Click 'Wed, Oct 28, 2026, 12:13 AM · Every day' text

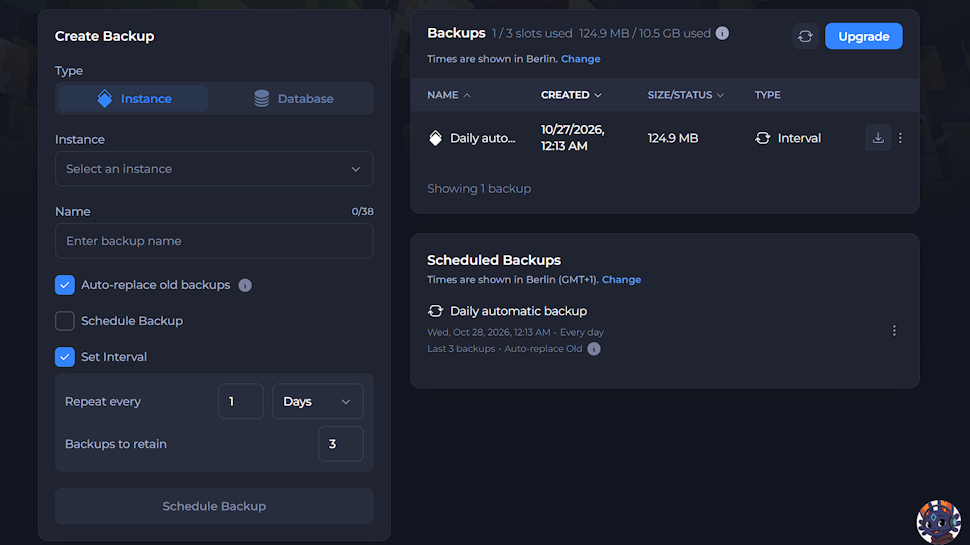coord(515,332)
